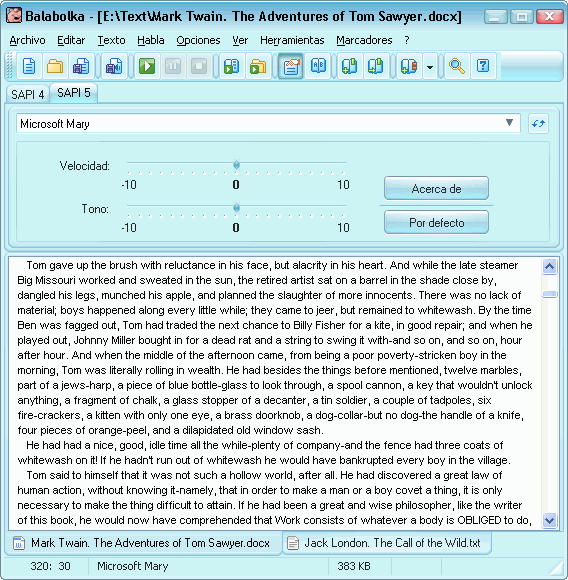The height and width of the screenshot is (580, 568).
Task: Switch to the SAPI 4 tab
Action: (x=28, y=94)
